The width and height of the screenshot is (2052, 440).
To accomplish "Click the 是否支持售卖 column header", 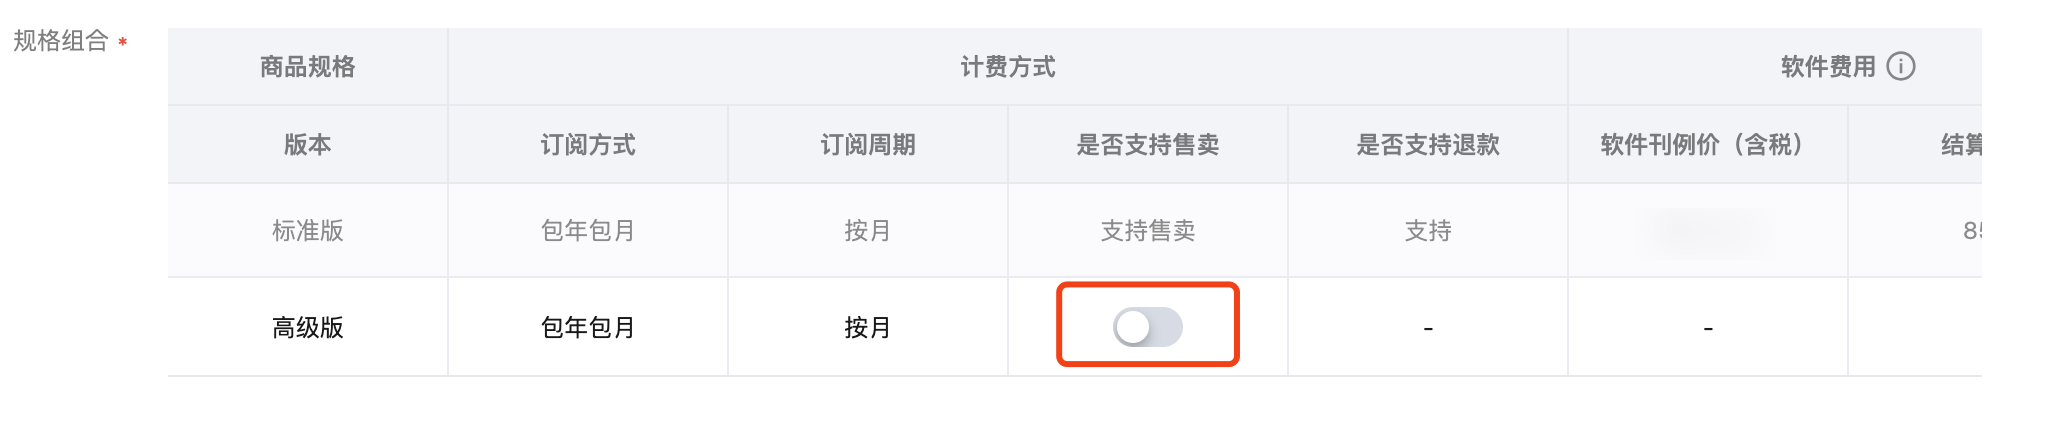I will coord(1147,145).
